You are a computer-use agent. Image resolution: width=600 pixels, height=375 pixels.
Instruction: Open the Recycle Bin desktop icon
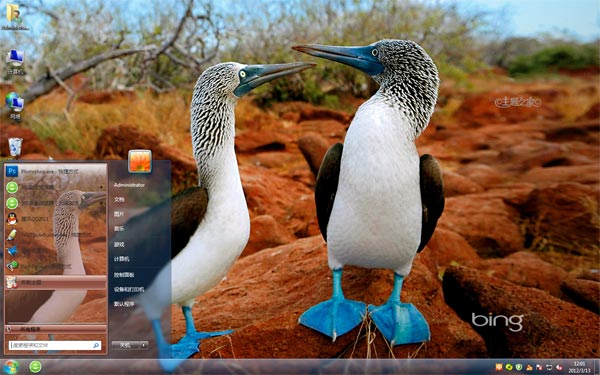(x=15, y=147)
